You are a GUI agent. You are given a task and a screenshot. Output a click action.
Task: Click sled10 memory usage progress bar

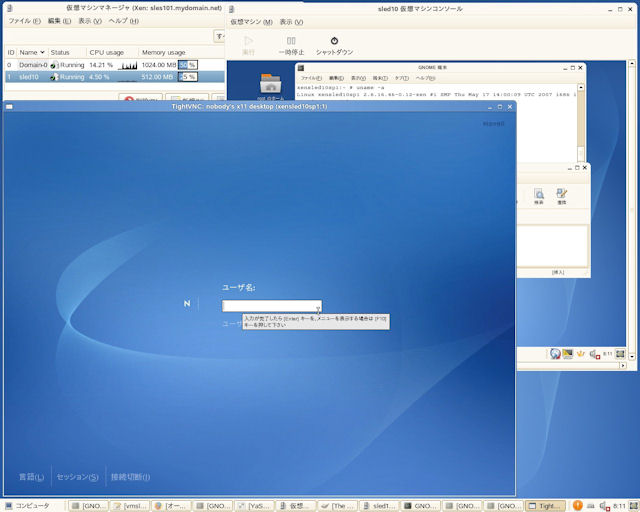pos(188,77)
